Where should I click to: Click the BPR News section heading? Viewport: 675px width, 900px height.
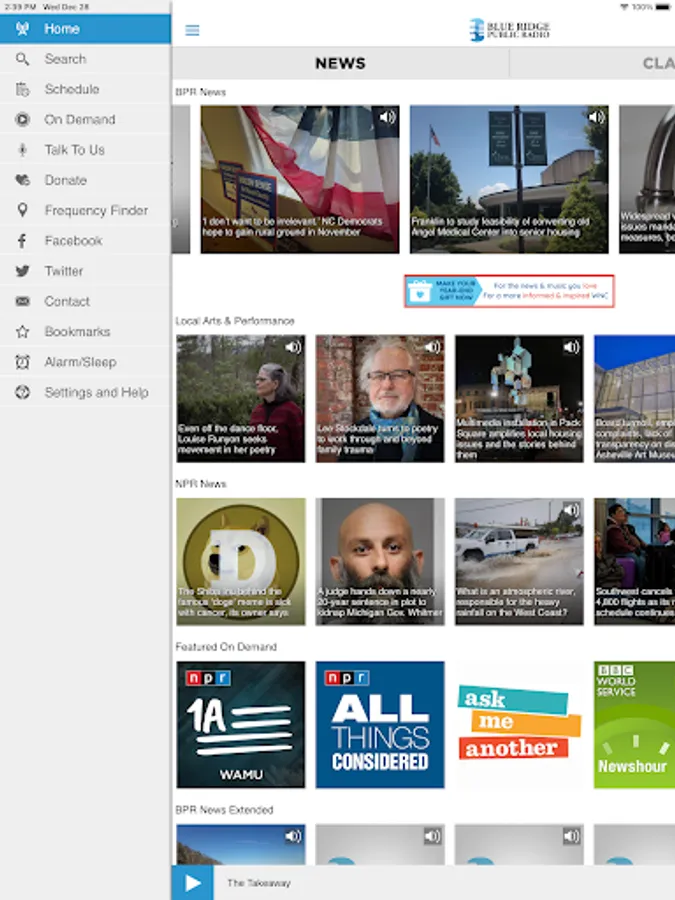click(x=200, y=92)
